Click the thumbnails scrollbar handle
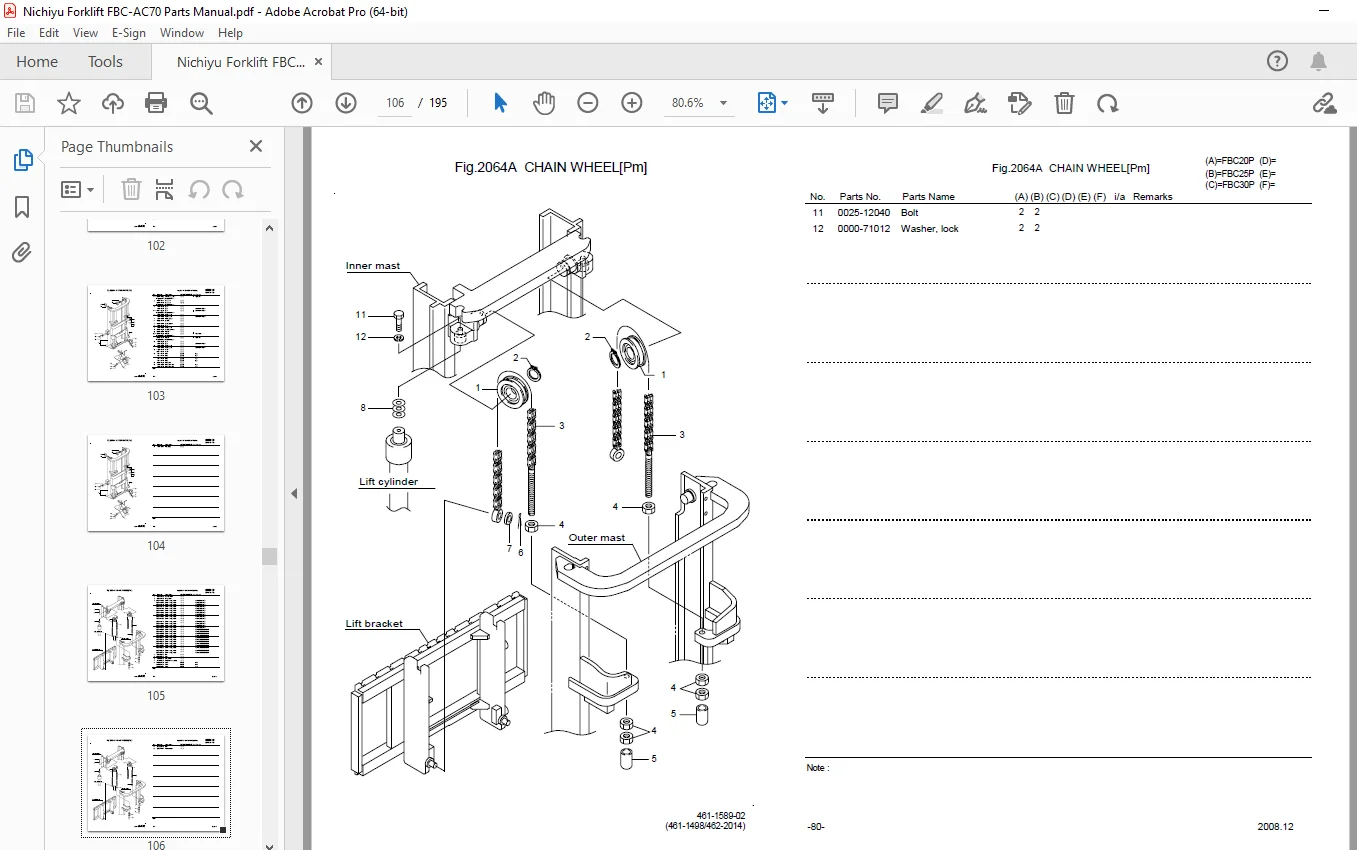Image resolution: width=1357 pixels, height=850 pixels. 270,557
